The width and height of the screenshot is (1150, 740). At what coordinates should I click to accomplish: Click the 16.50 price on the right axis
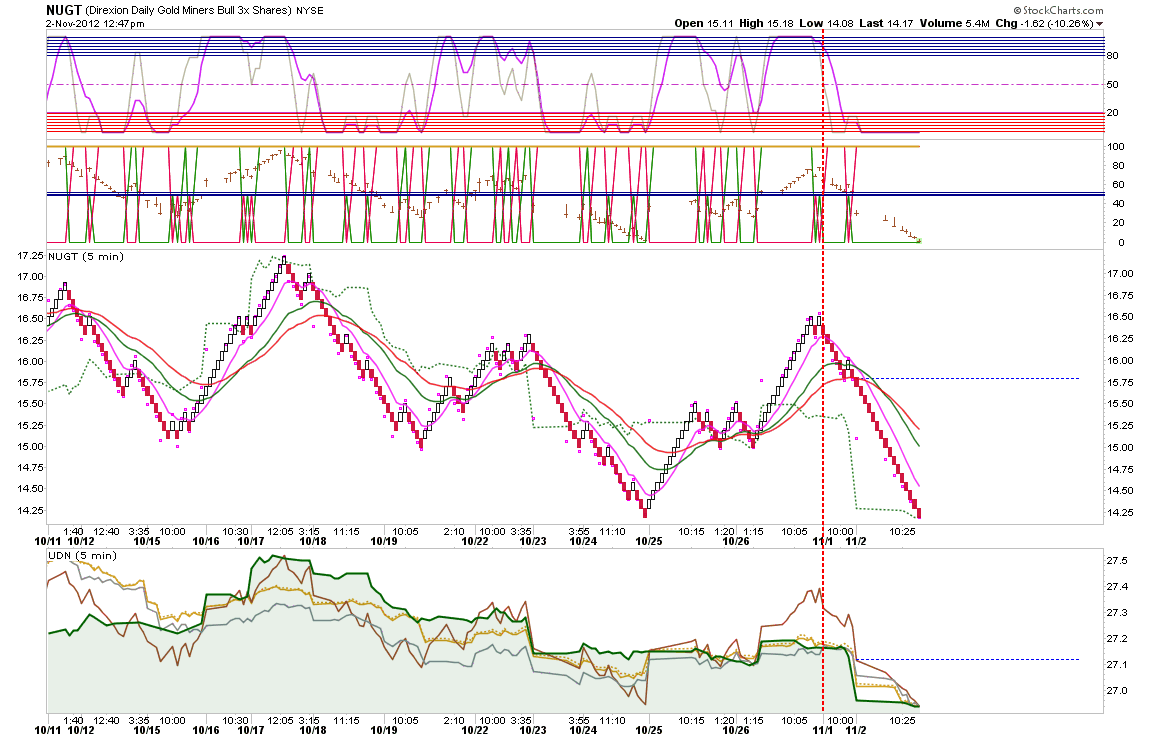(1120, 317)
